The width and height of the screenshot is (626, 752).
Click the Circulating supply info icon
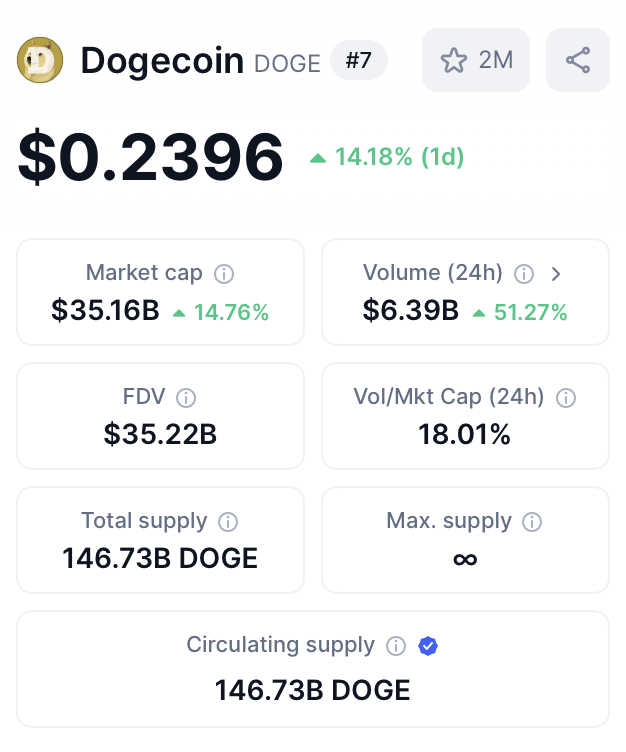[x=396, y=646]
